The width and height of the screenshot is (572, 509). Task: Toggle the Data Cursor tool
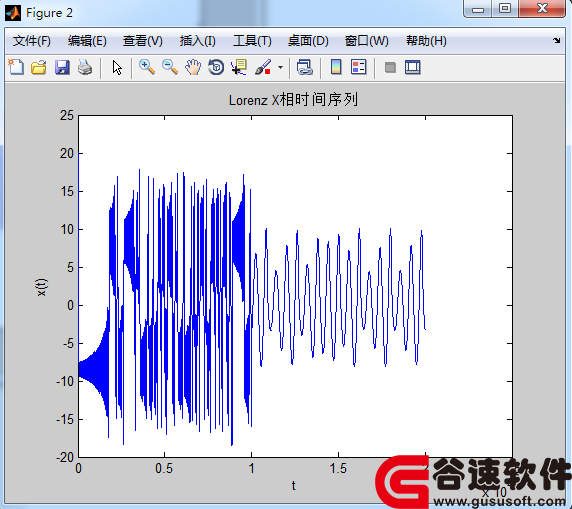(239, 68)
